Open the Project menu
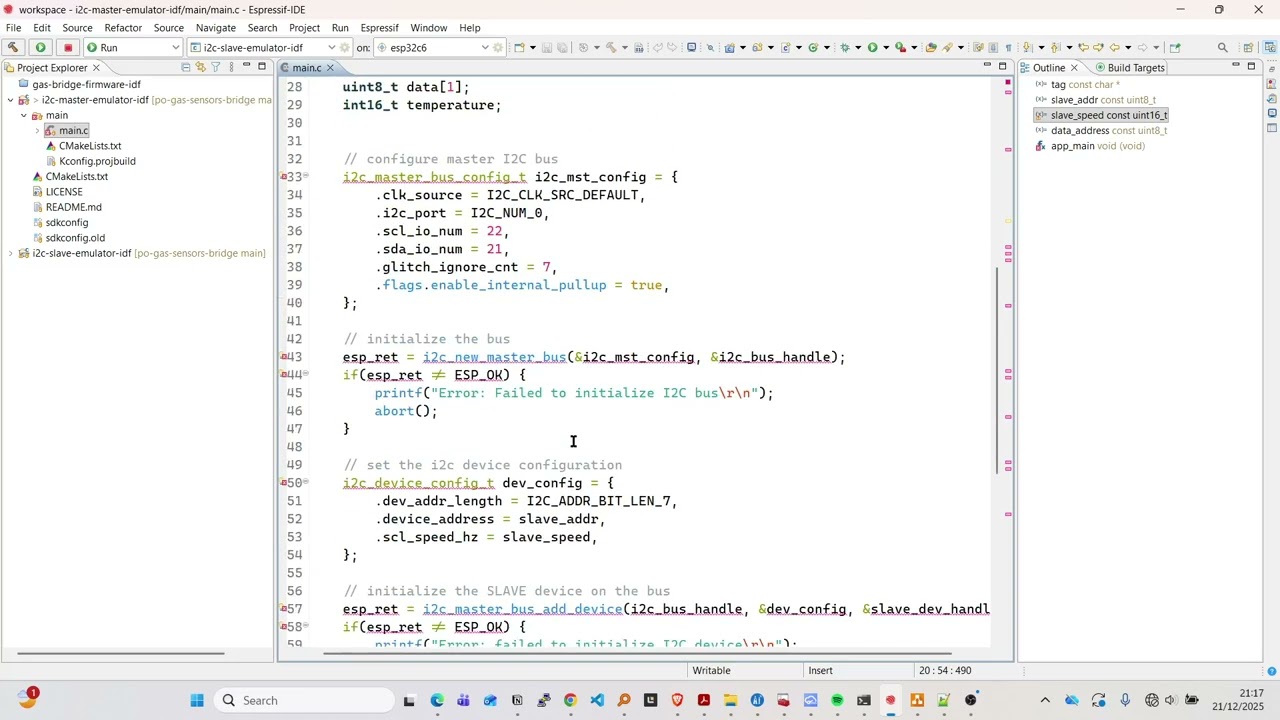 pos(304,27)
